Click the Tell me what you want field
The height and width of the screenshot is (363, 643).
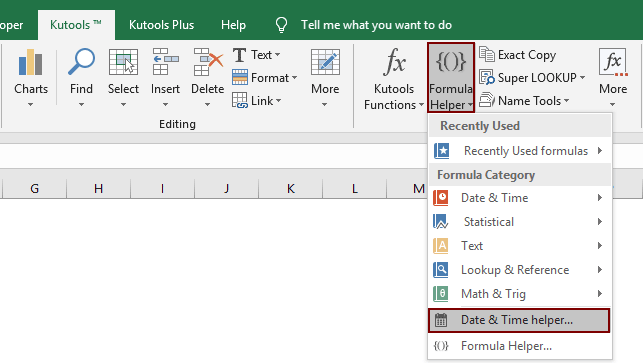pyautogui.click(x=376, y=25)
